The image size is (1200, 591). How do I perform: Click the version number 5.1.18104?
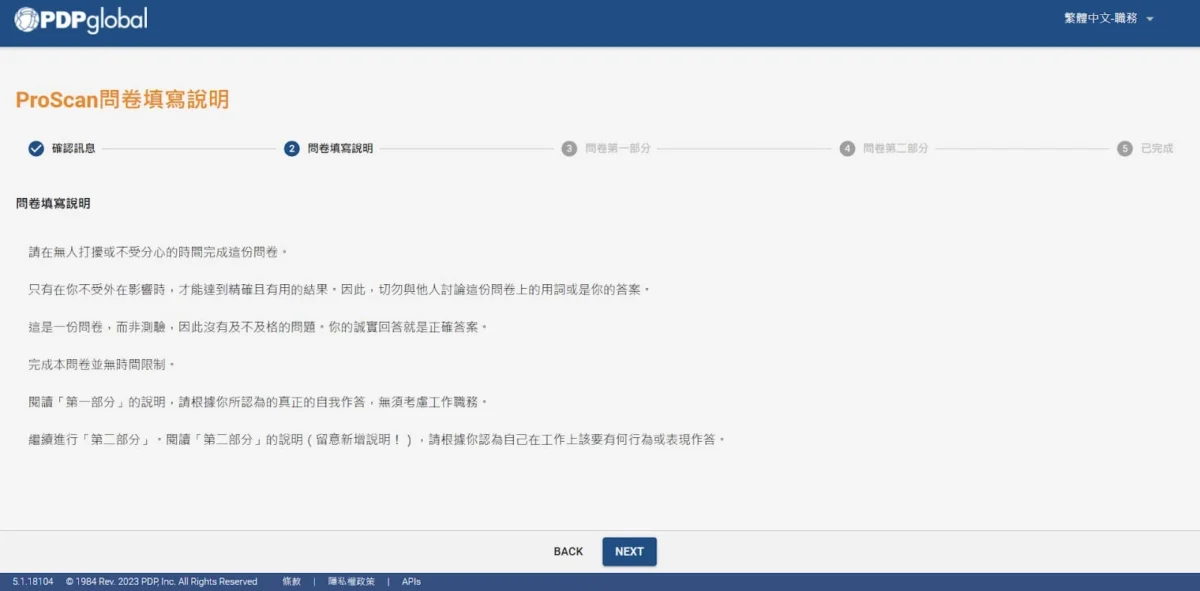point(32,582)
